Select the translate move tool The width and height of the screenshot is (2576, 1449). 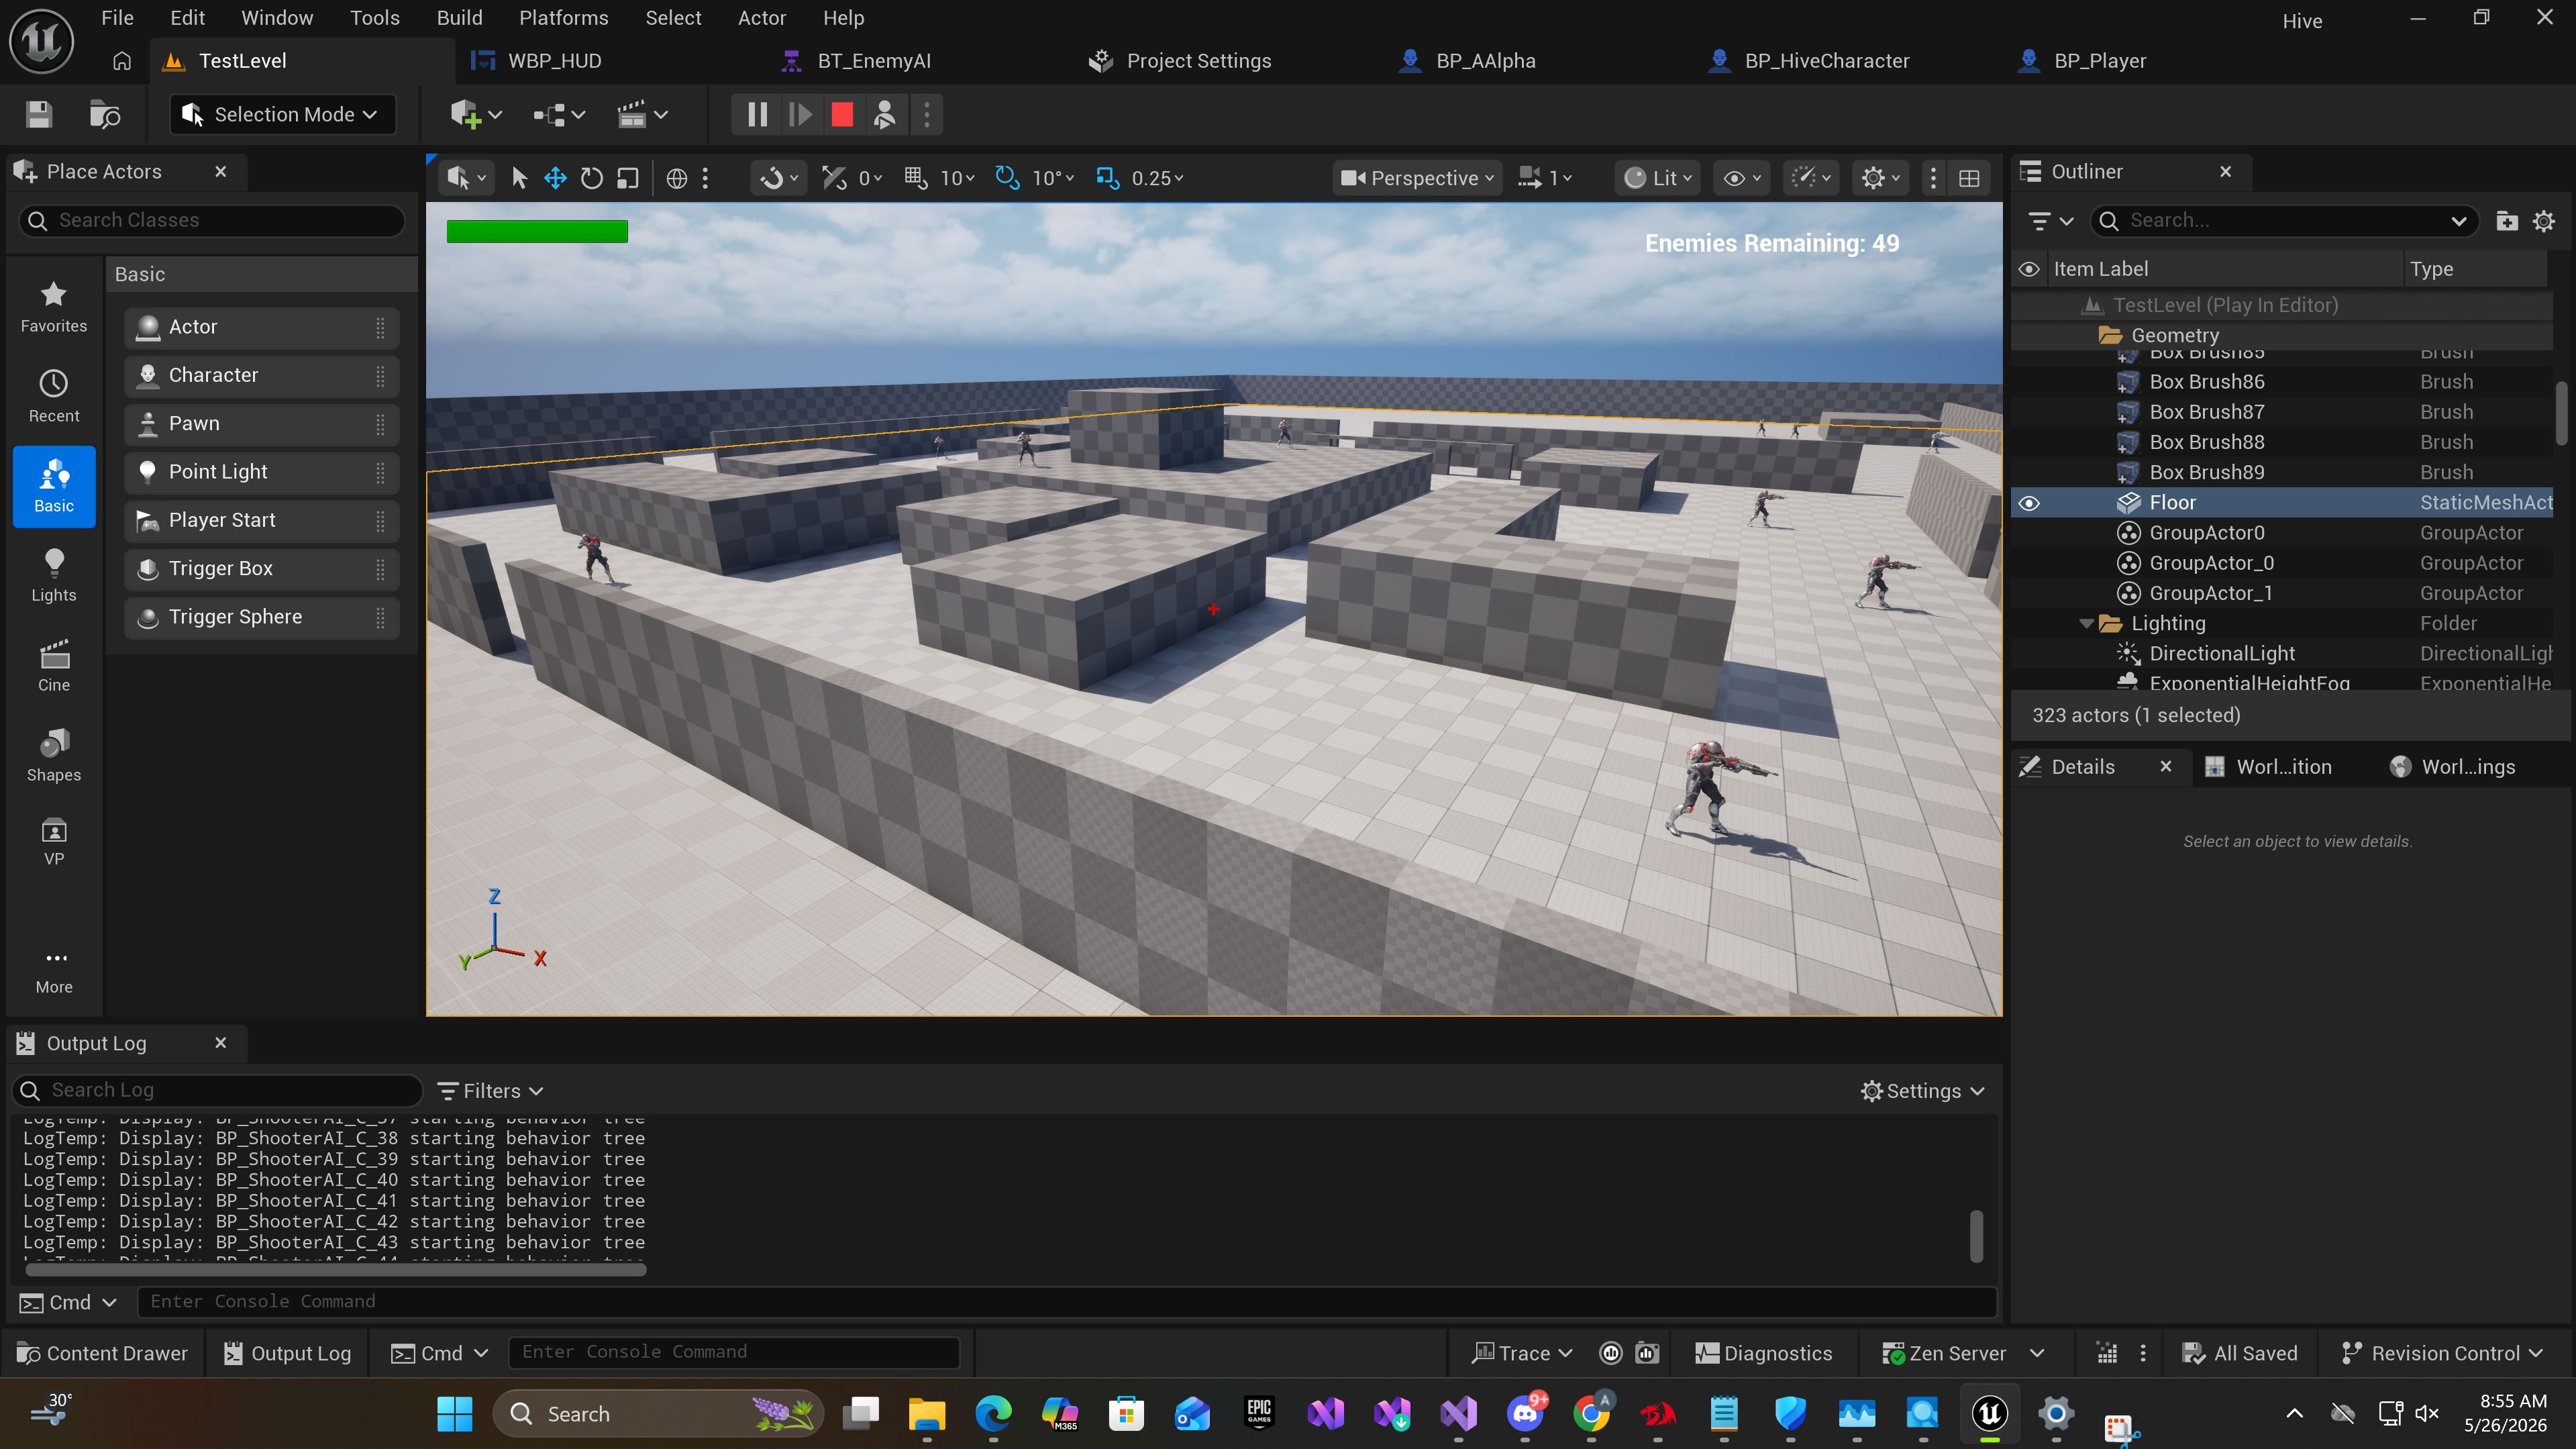(555, 178)
